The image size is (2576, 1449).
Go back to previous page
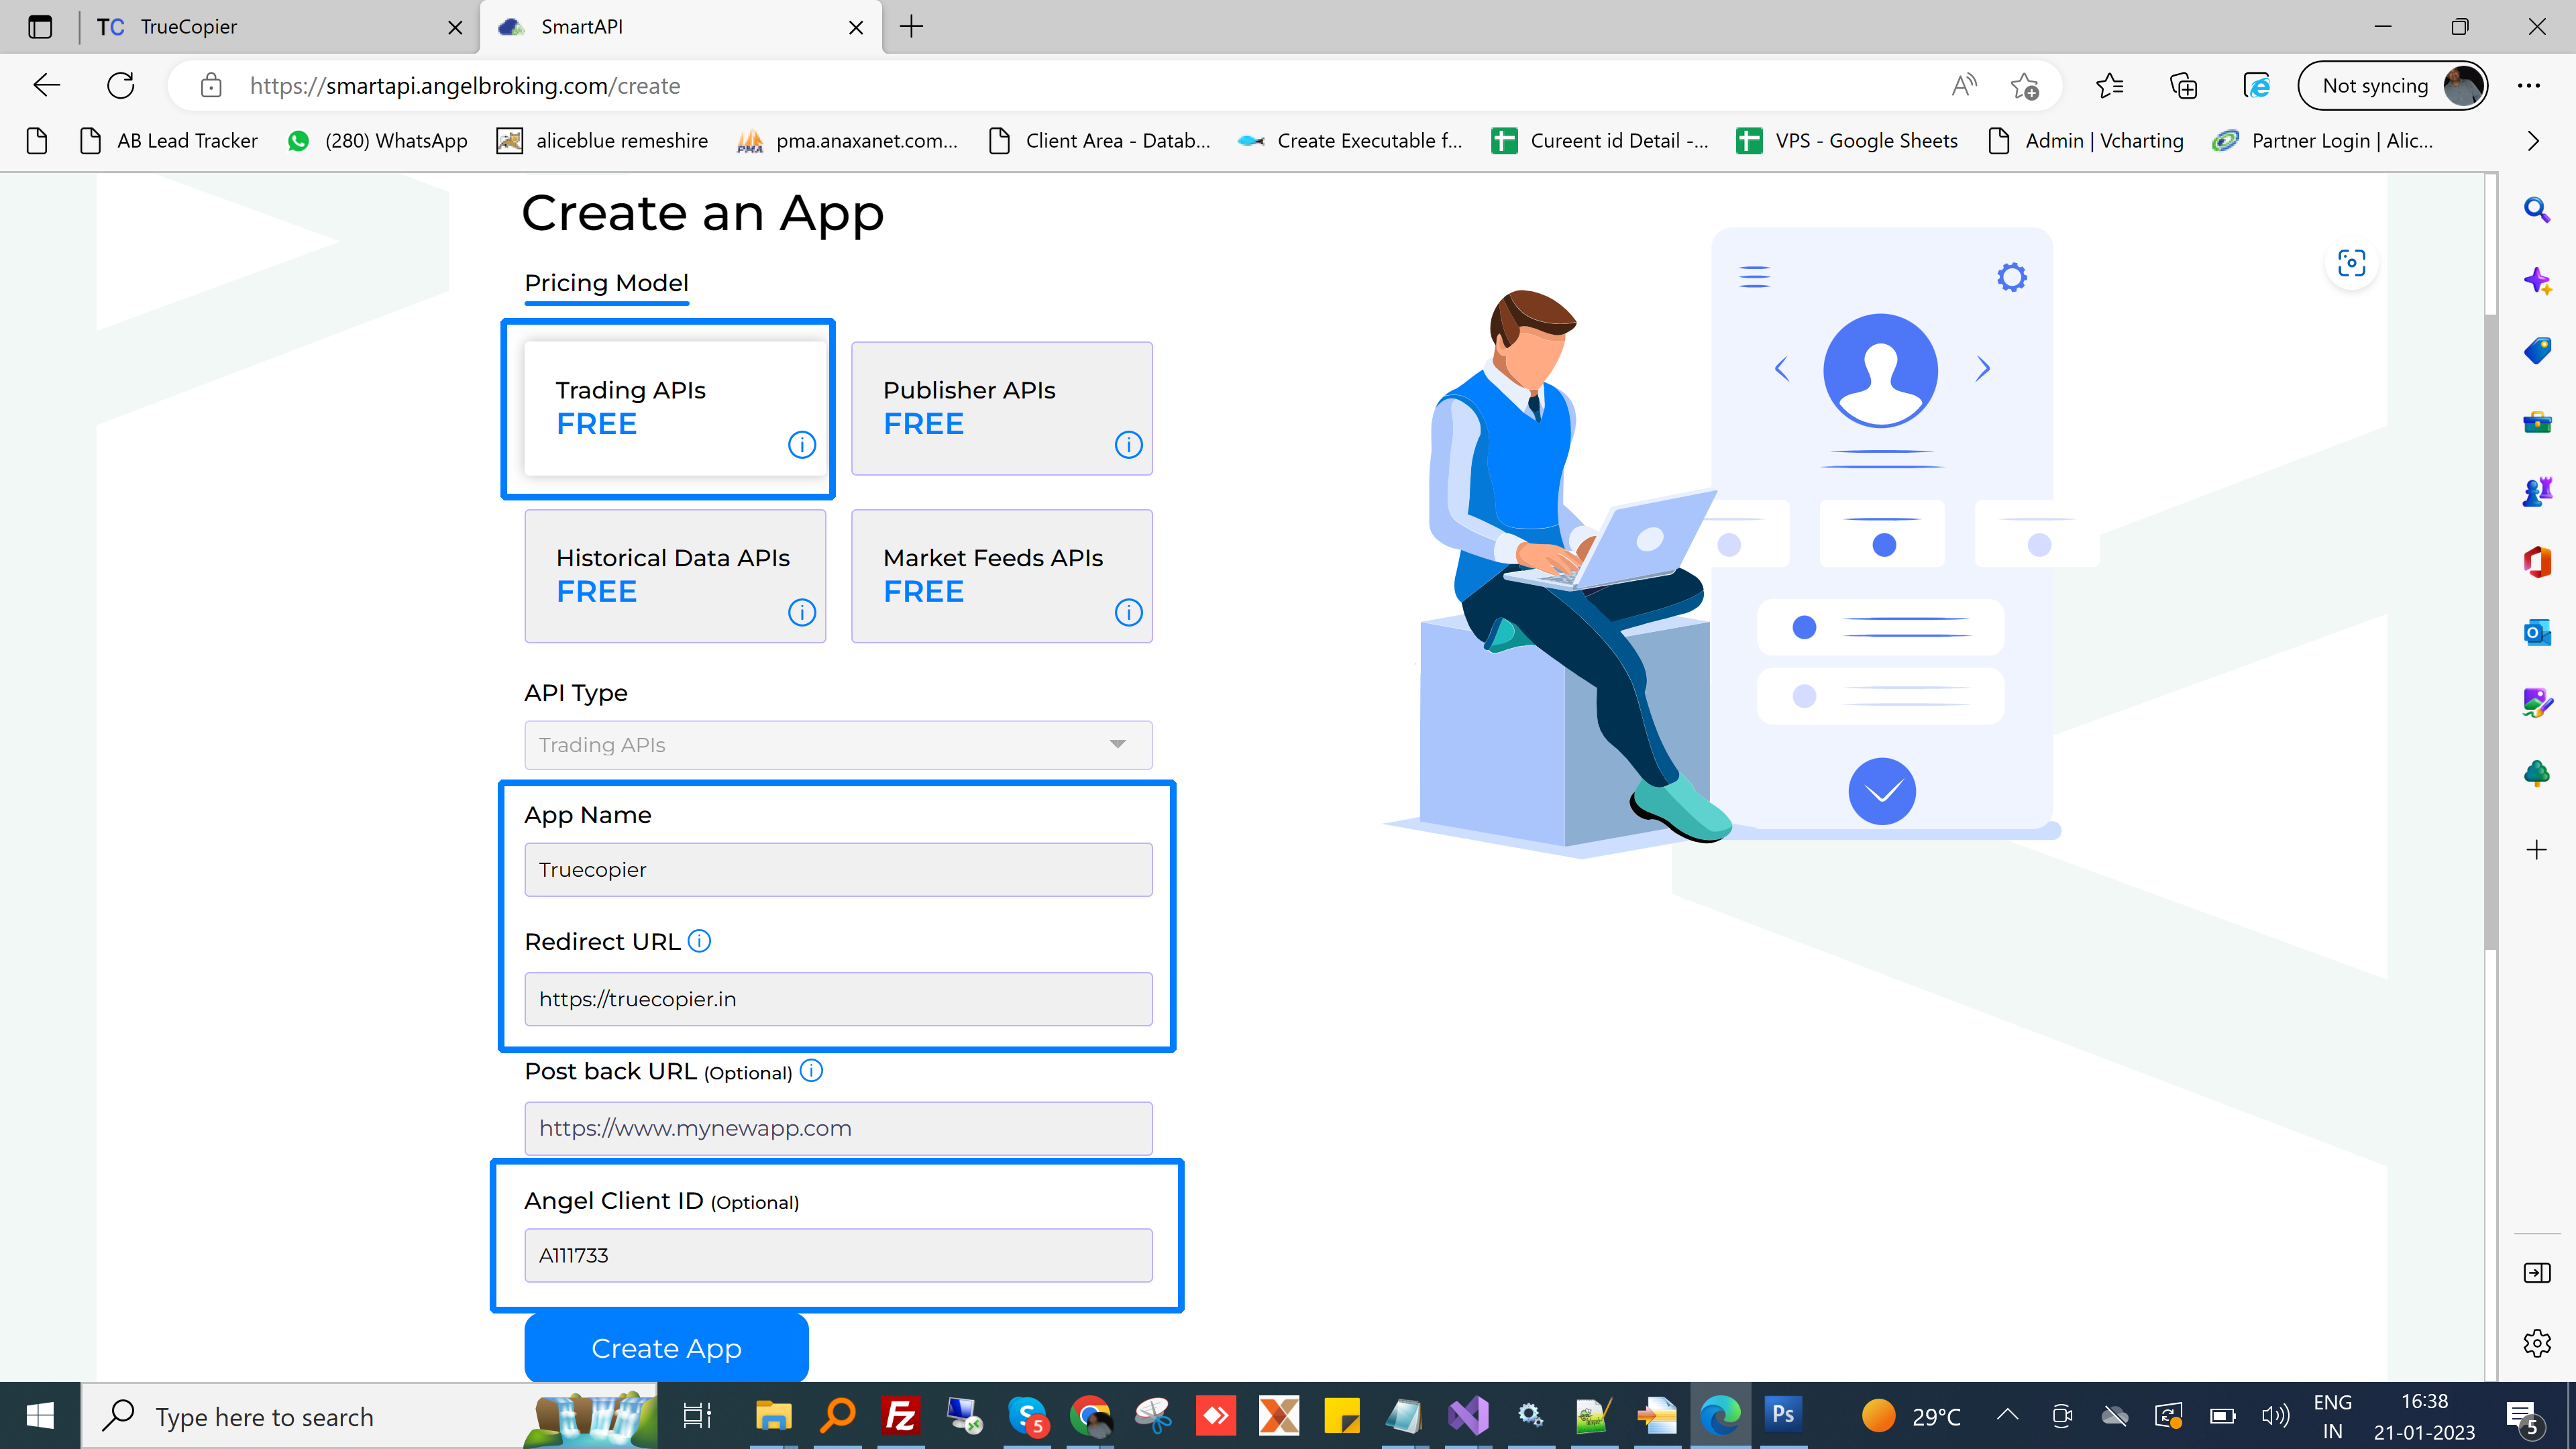click(x=47, y=85)
